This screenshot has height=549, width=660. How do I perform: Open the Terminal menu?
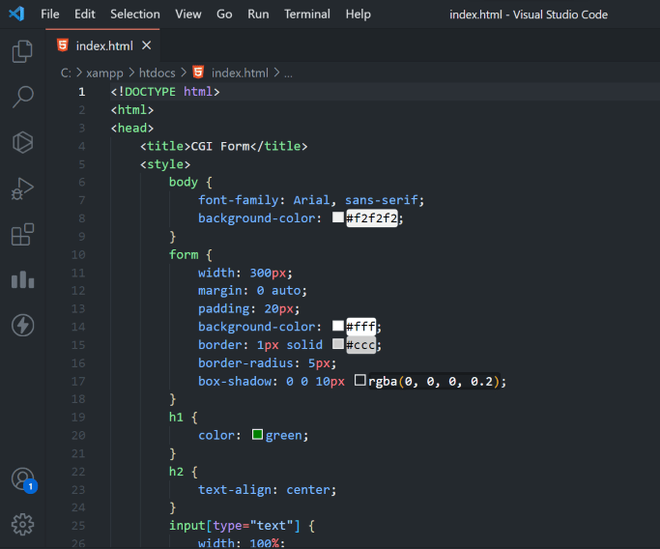click(x=307, y=14)
